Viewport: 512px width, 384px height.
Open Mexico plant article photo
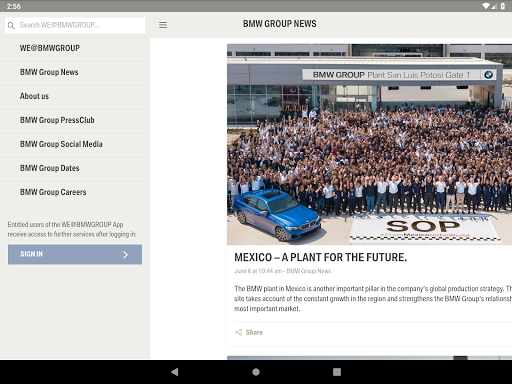[x=369, y=144]
